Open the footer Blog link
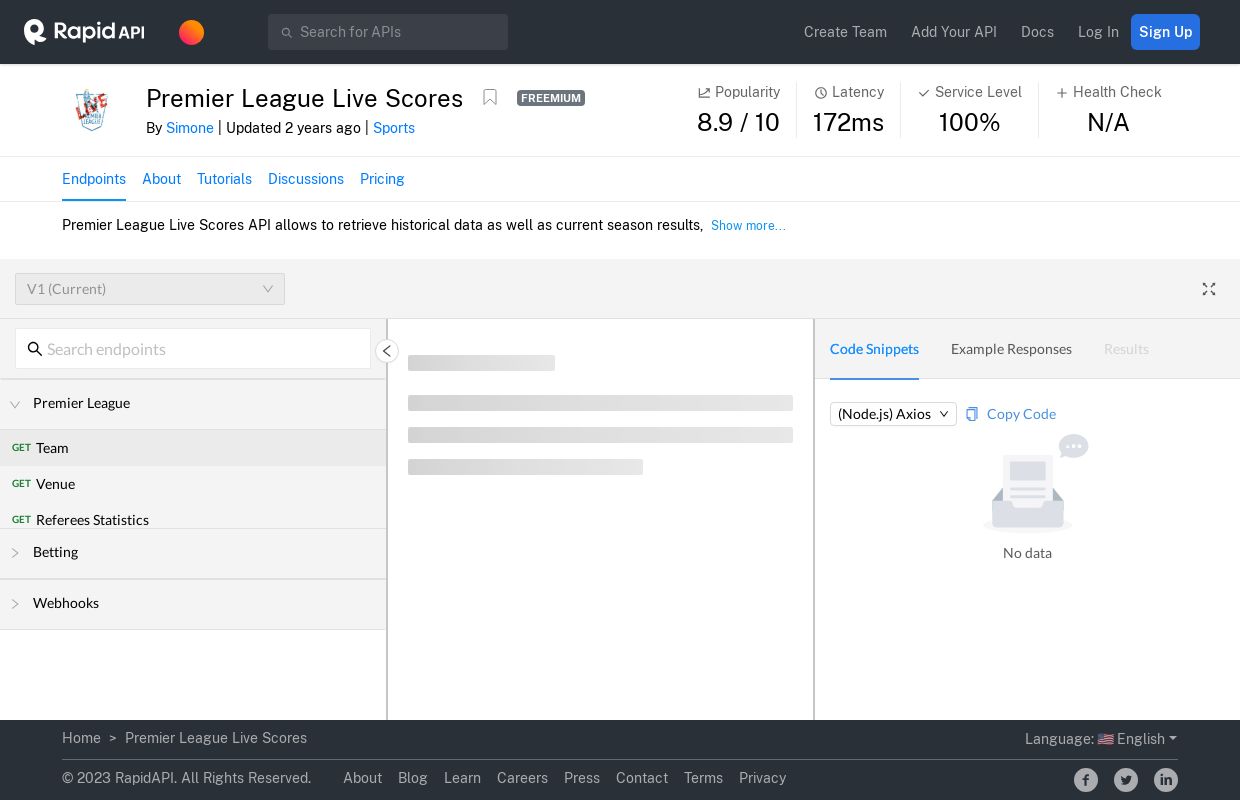Image resolution: width=1240 pixels, height=800 pixels. pos(412,778)
